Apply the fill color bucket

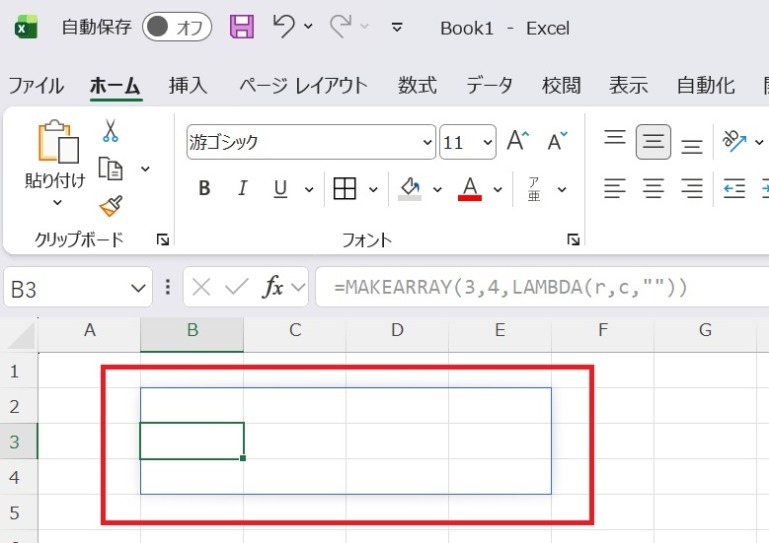coord(410,188)
